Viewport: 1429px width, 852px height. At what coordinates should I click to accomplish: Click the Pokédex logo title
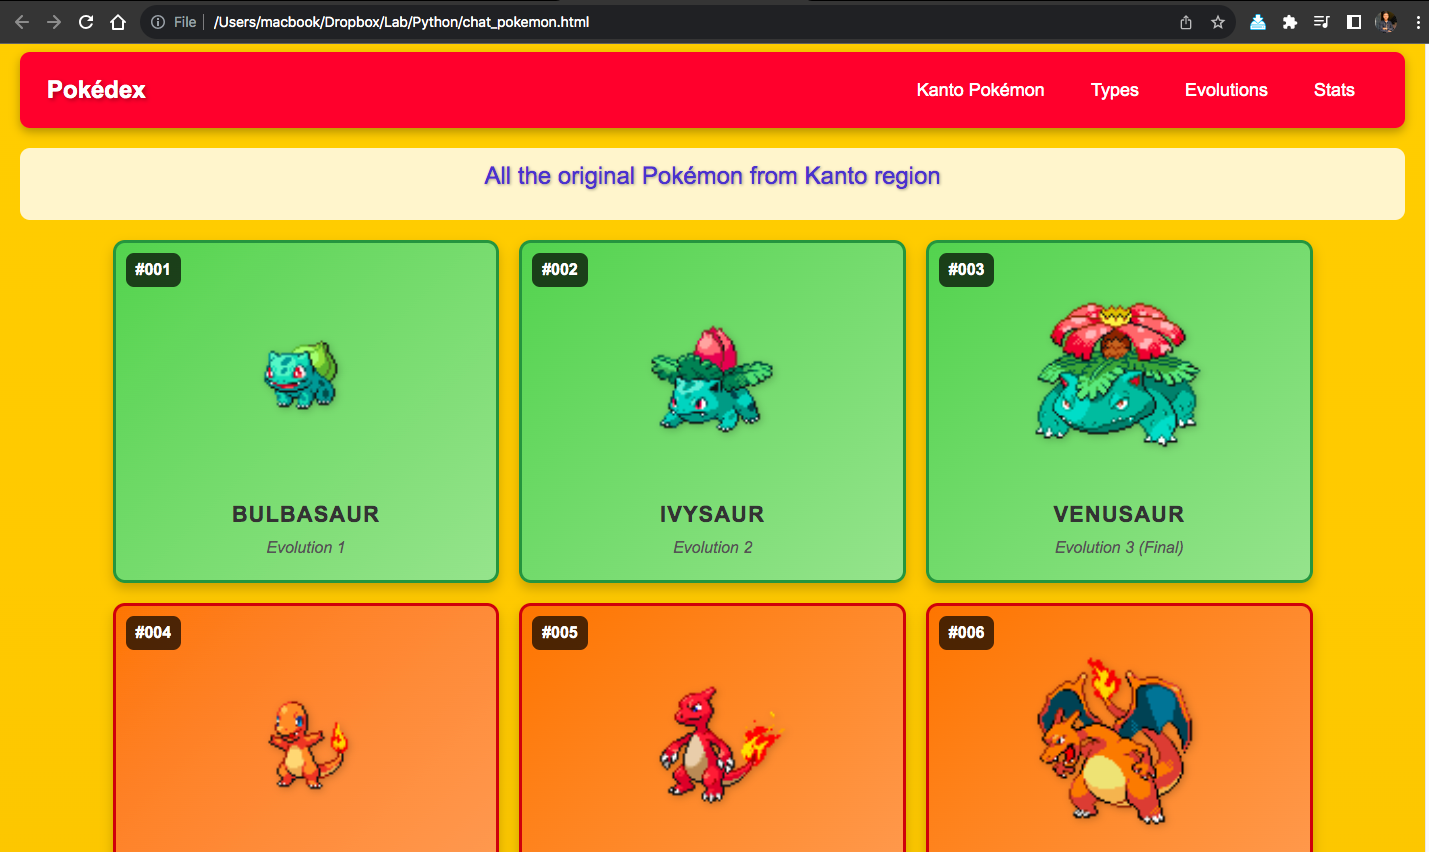point(96,90)
